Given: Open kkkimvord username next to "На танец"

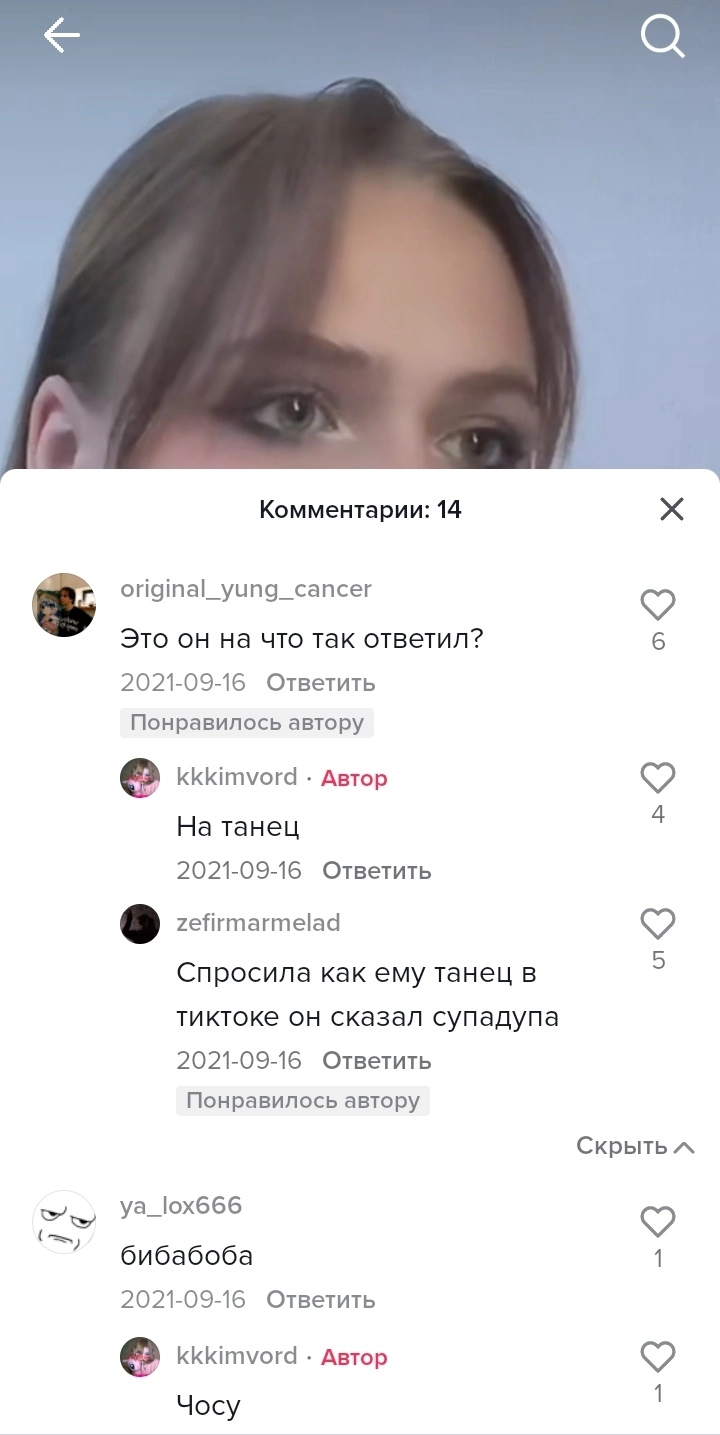Looking at the screenshot, I should (237, 777).
